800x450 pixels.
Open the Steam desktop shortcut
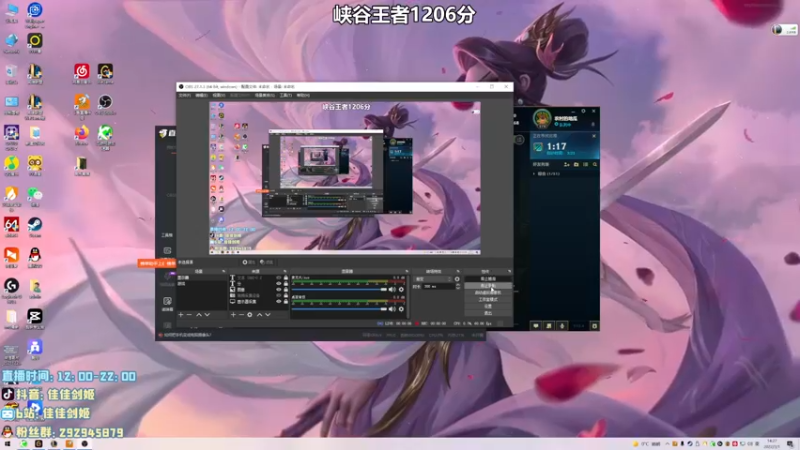(x=35, y=224)
